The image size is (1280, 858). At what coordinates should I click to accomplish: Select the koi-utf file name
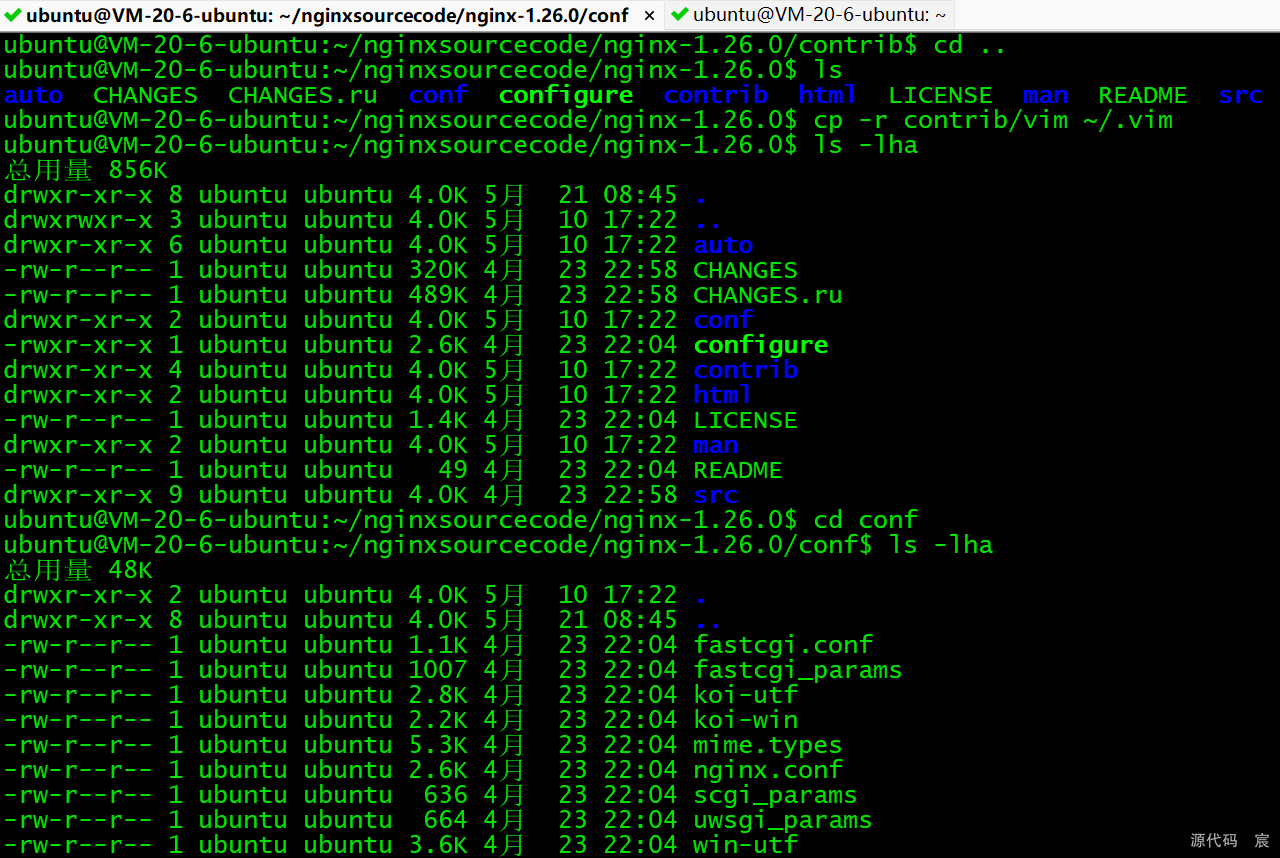click(x=745, y=695)
